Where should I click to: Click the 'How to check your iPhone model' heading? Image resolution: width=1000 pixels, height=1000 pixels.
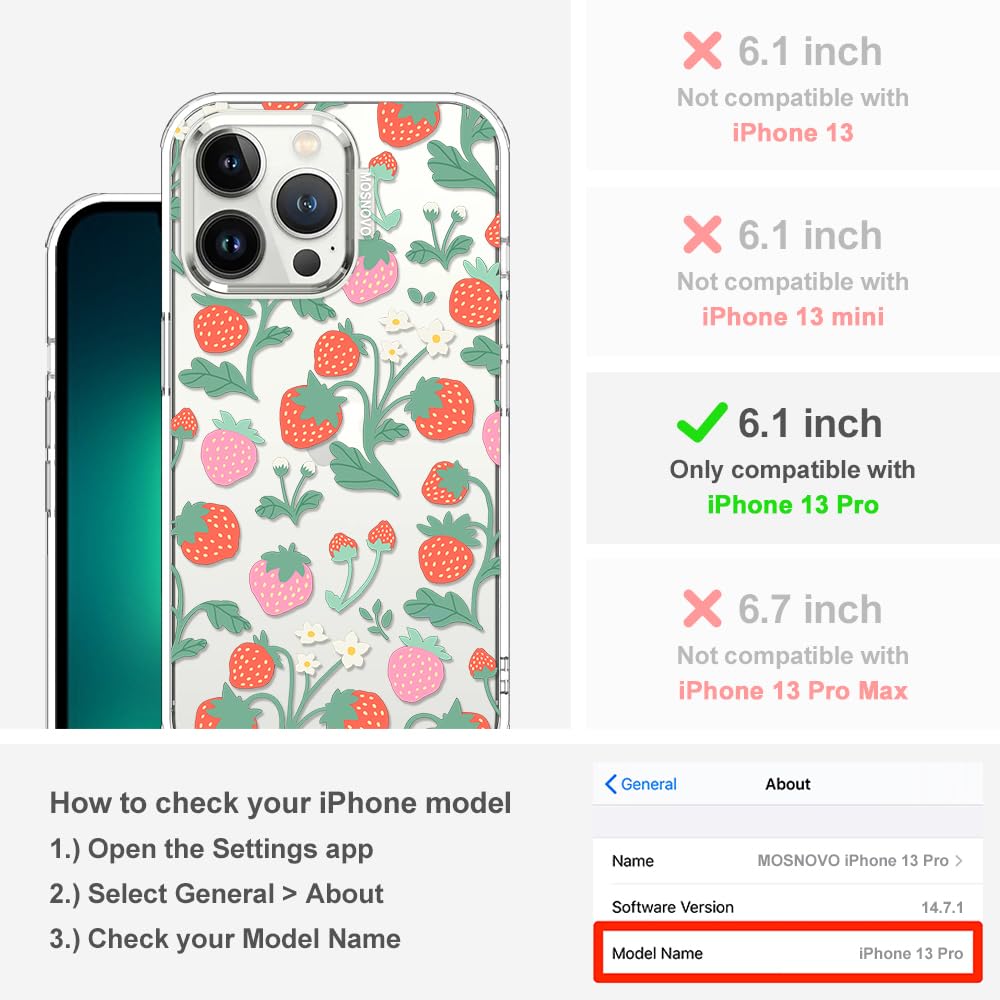(281, 803)
